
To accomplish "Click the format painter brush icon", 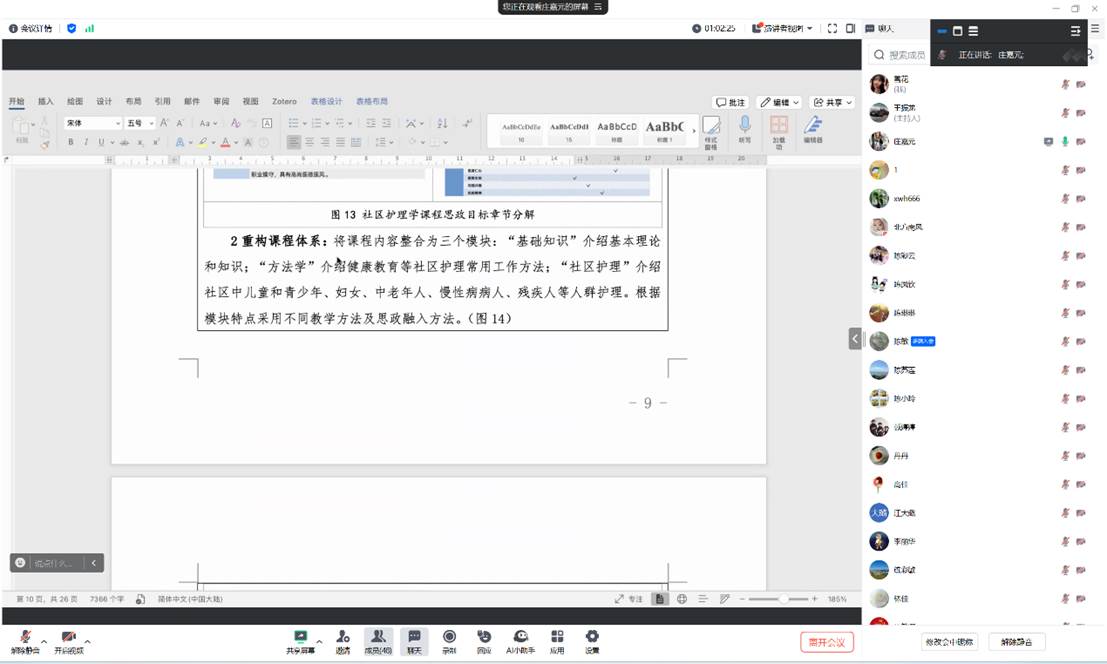I will click(x=44, y=145).
